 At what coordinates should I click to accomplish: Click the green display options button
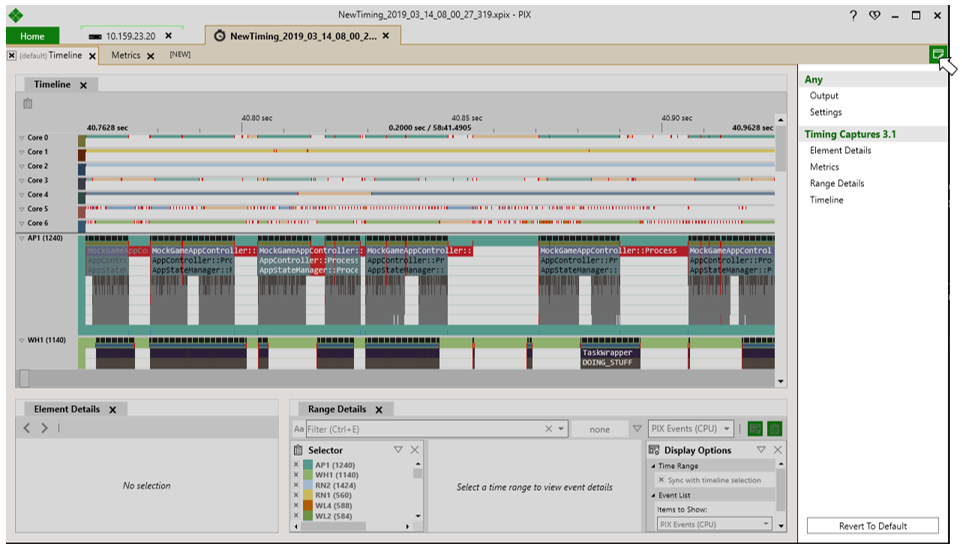coord(755,429)
